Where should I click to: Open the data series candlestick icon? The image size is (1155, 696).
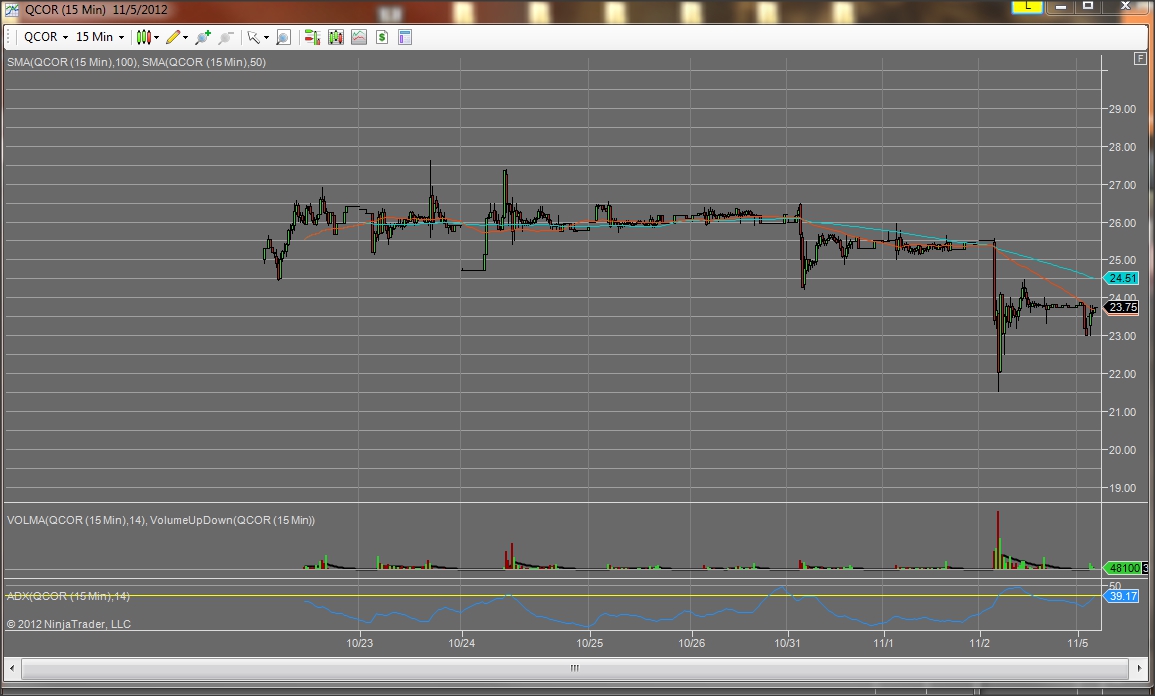coord(336,37)
